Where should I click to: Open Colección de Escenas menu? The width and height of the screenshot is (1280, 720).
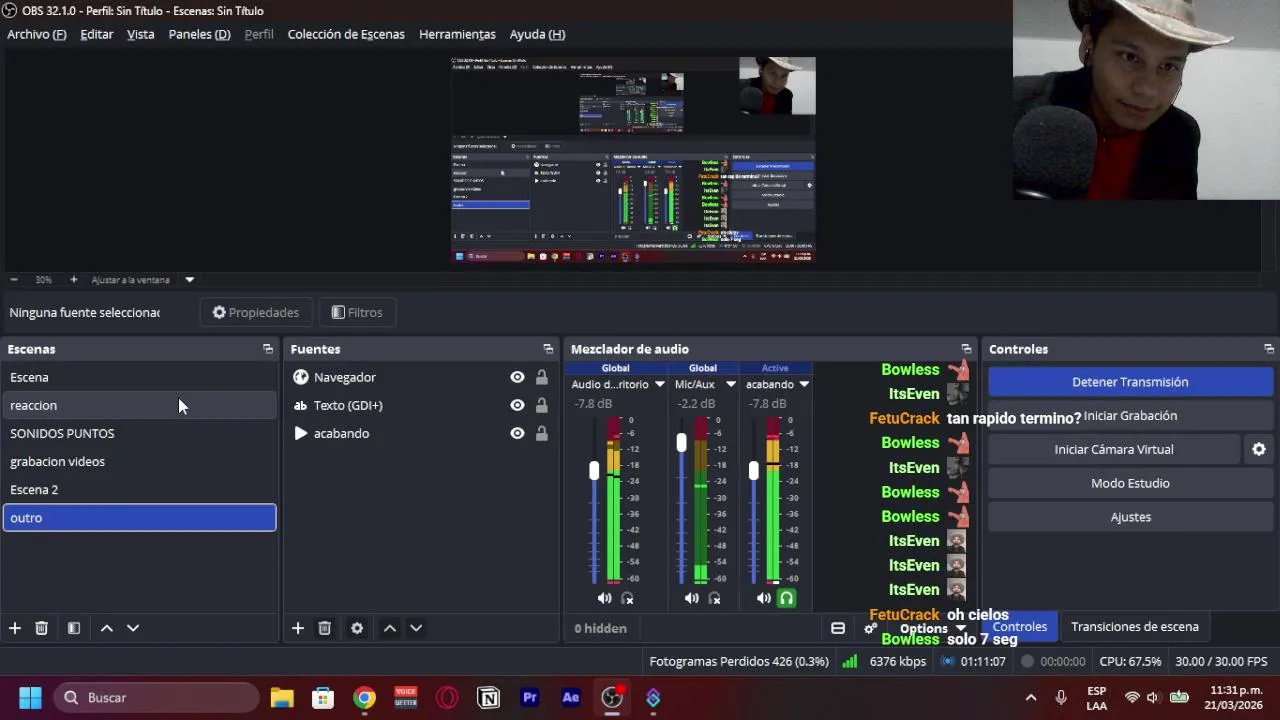(346, 34)
